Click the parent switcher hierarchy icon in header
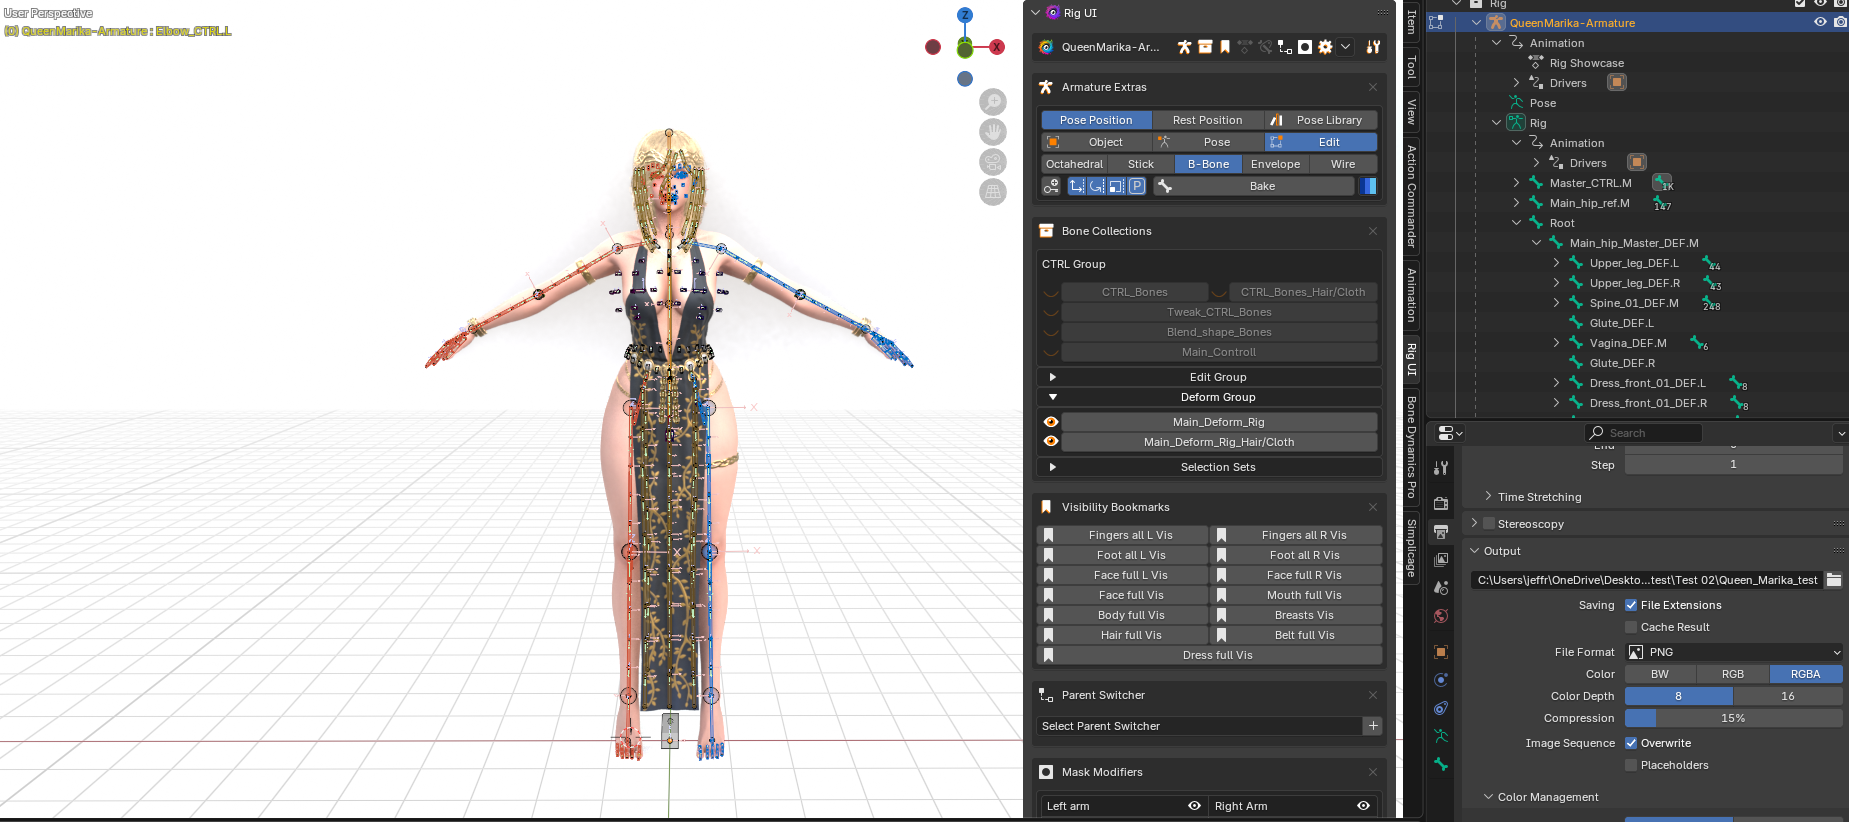This screenshot has width=1849, height=822. pyautogui.click(x=1285, y=47)
